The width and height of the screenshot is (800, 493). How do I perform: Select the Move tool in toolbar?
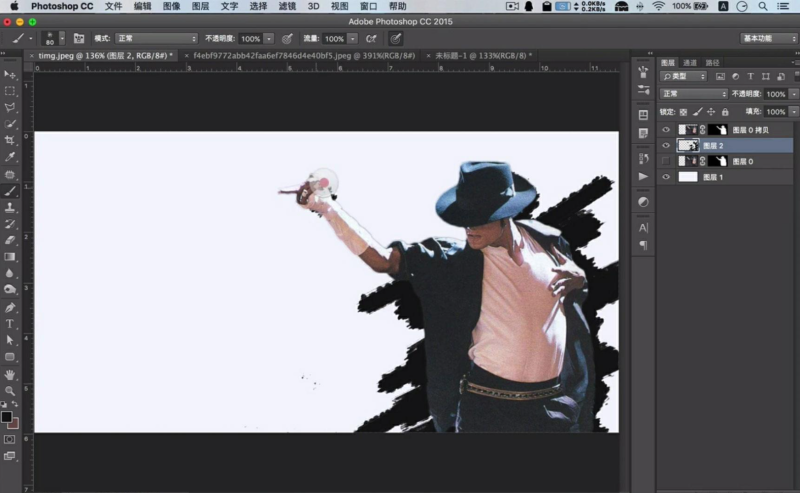10,74
